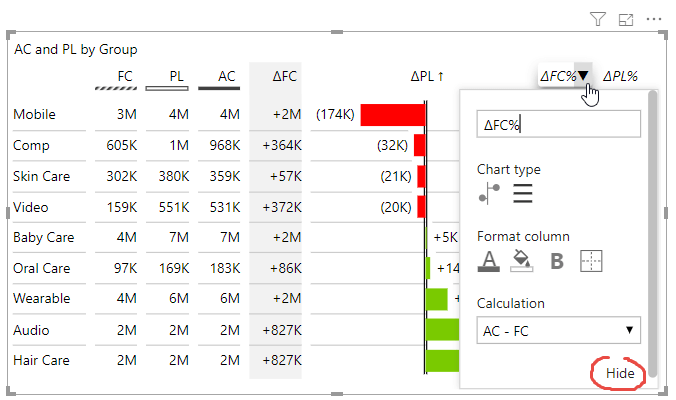Screen dimensions: 676x400
Task: Click the font color format icon
Action: (x=488, y=261)
